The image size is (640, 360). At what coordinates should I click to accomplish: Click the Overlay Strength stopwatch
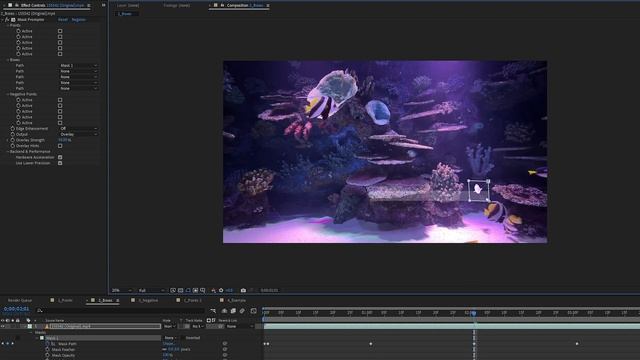coord(13,140)
